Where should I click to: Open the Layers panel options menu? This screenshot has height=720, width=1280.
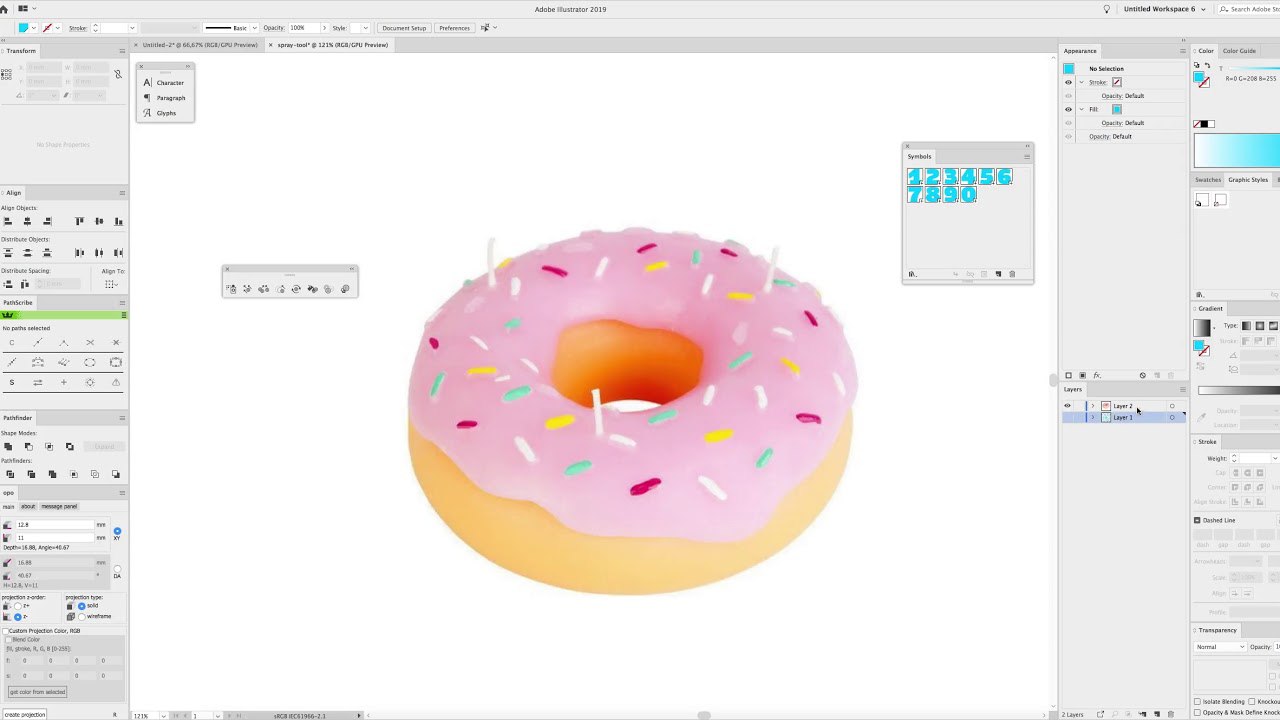click(1183, 389)
